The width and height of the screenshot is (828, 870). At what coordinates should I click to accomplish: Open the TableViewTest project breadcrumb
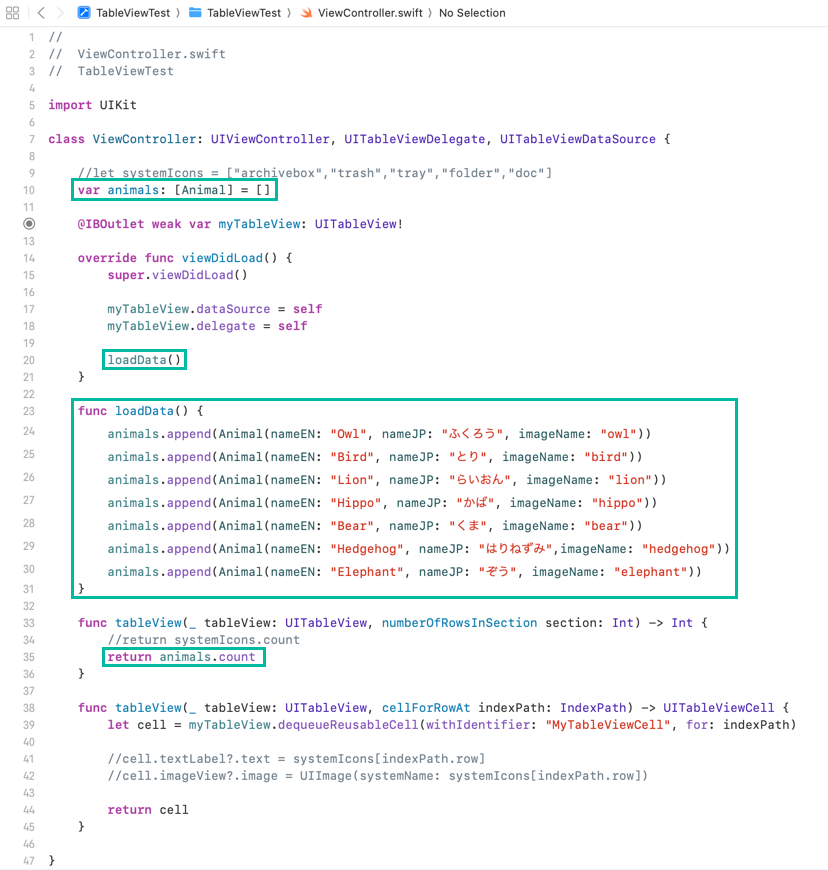pos(134,13)
